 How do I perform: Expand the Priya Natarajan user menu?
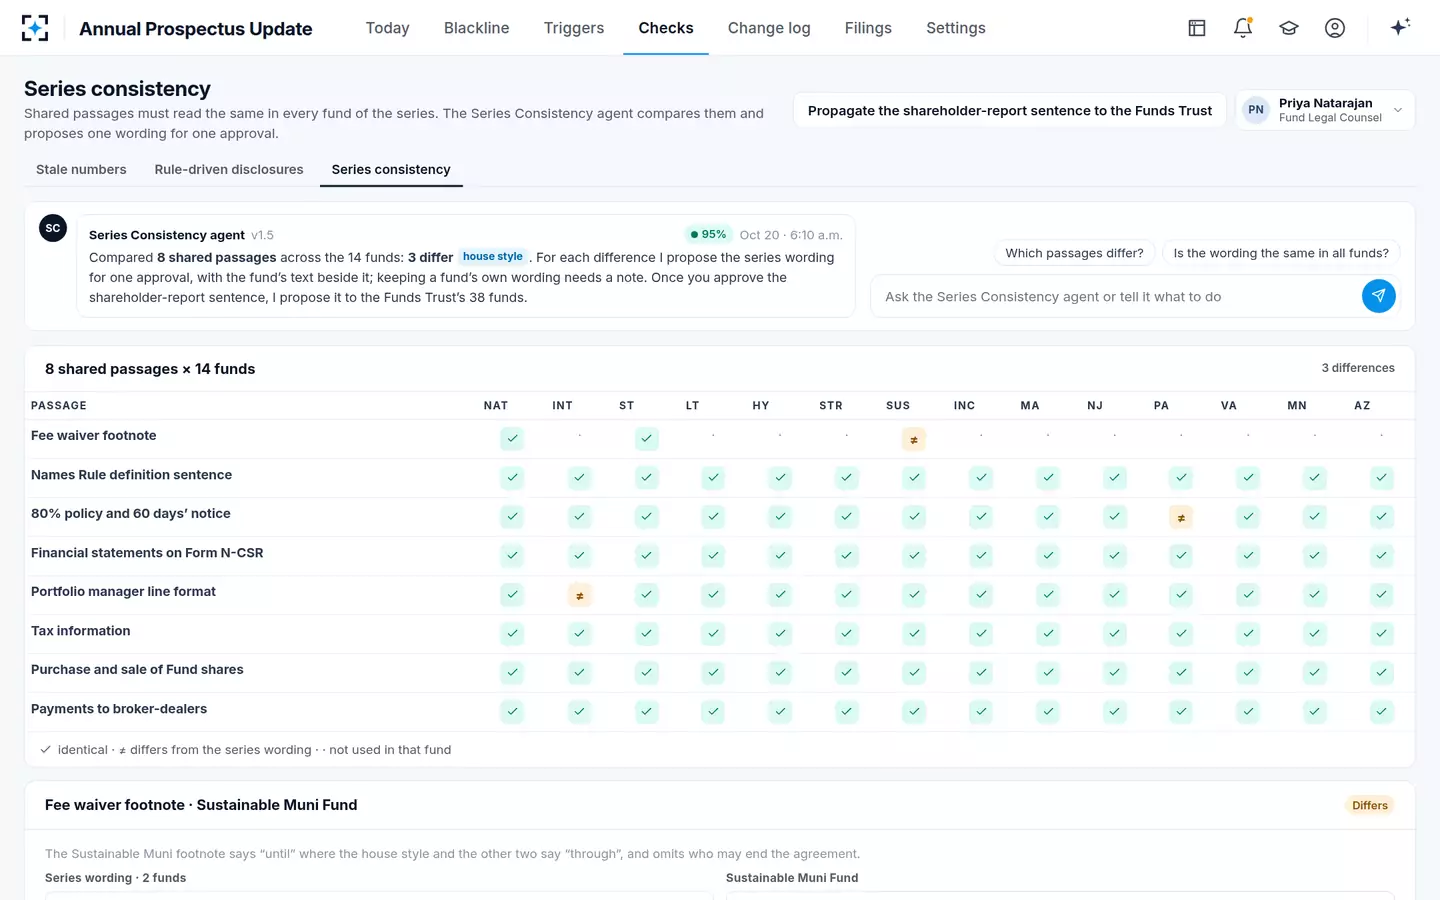1325,110
